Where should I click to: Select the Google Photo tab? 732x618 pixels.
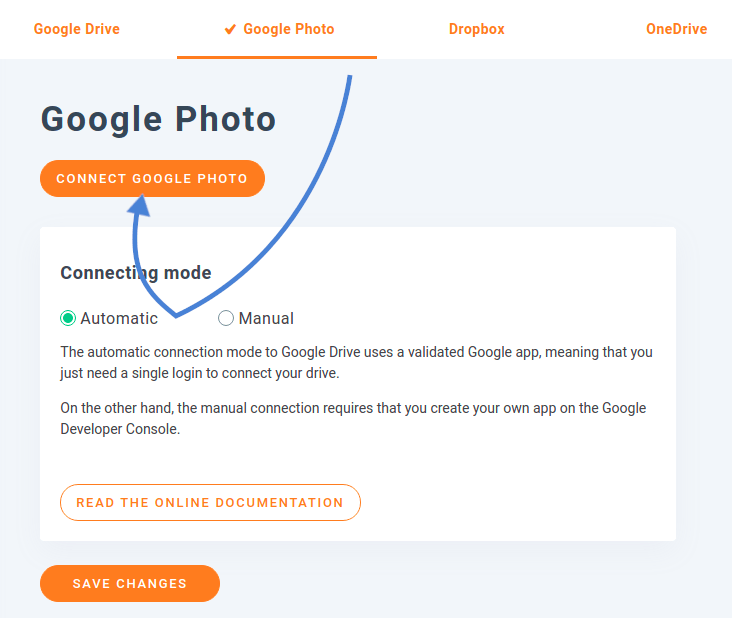288,29
